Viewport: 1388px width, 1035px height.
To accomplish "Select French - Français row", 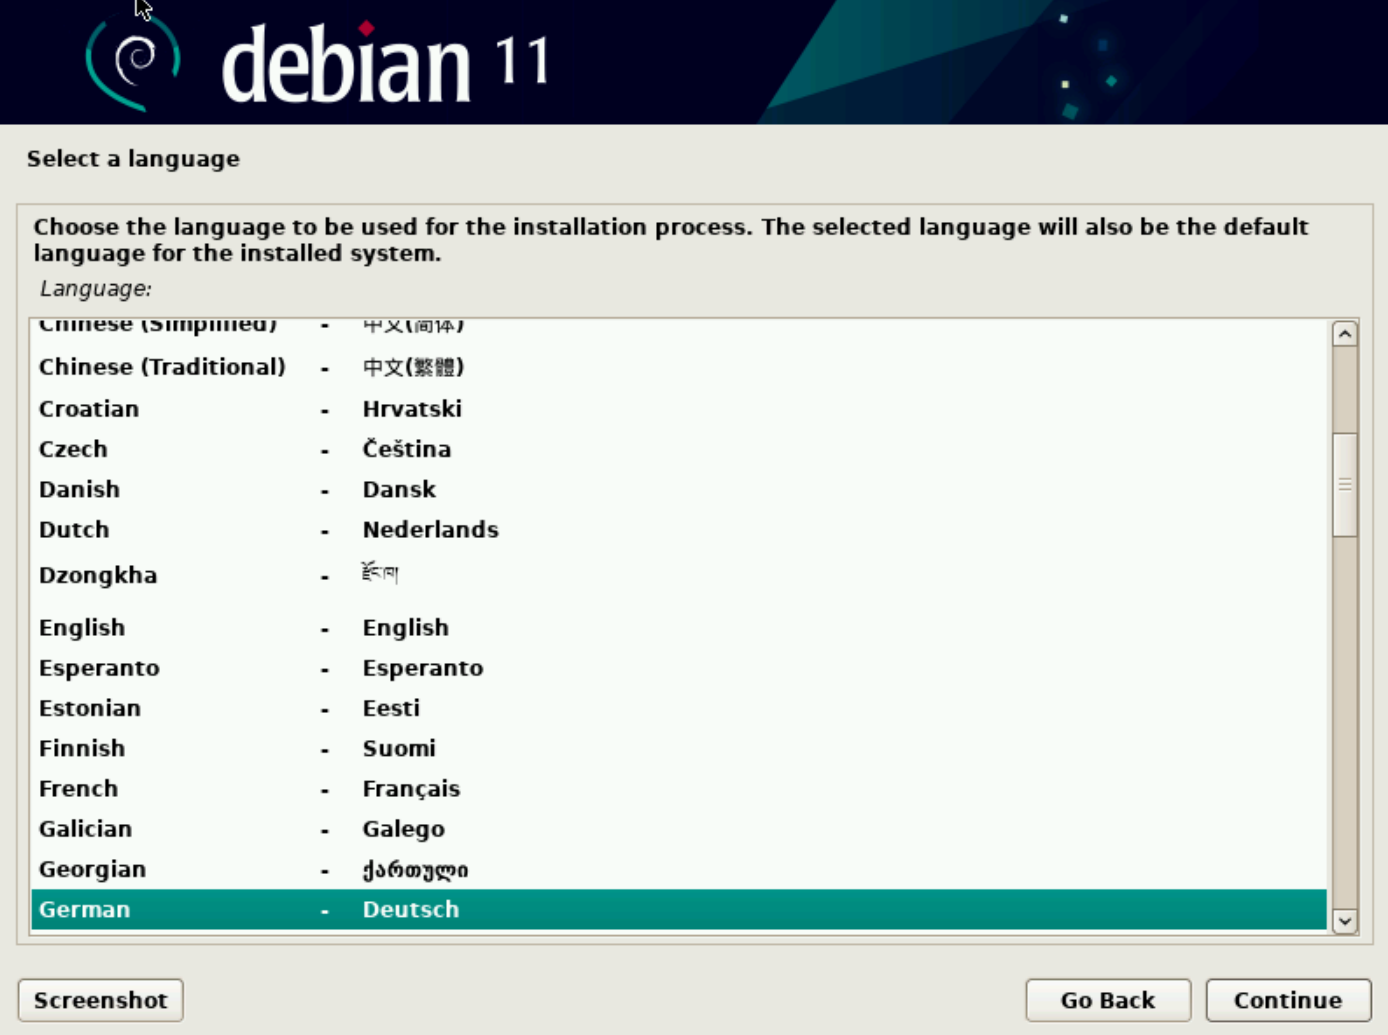I will 679,788.
